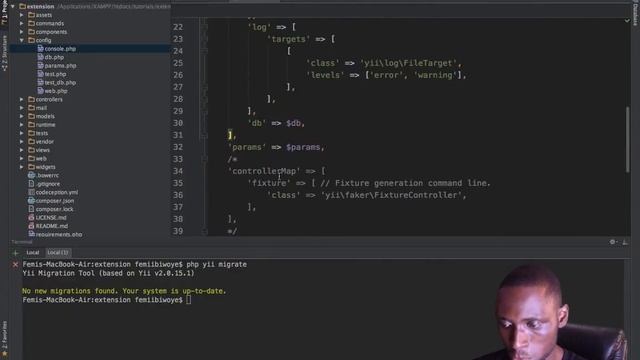Toggle code fold marker at line 27
This screenshot has width=640, height=360.
click(204, 87)
